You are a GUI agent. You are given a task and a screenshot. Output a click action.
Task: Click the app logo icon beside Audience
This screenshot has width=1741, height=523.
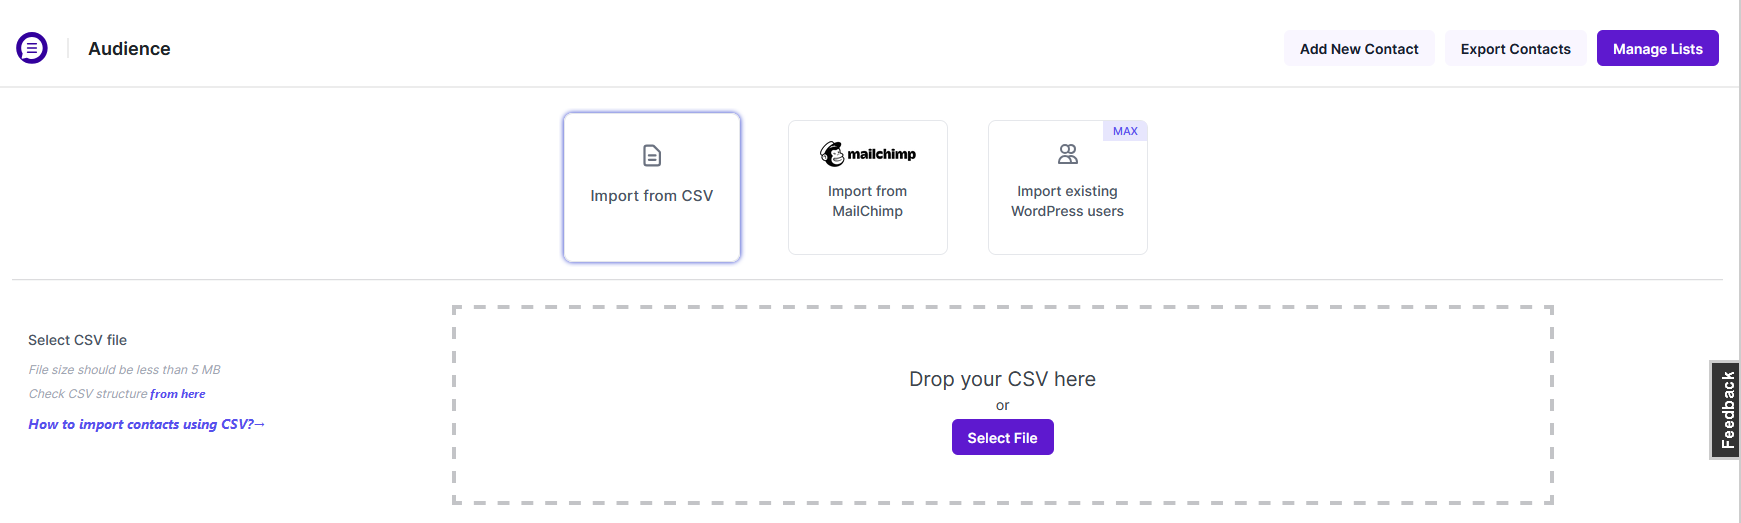click(x=32, y=48)
